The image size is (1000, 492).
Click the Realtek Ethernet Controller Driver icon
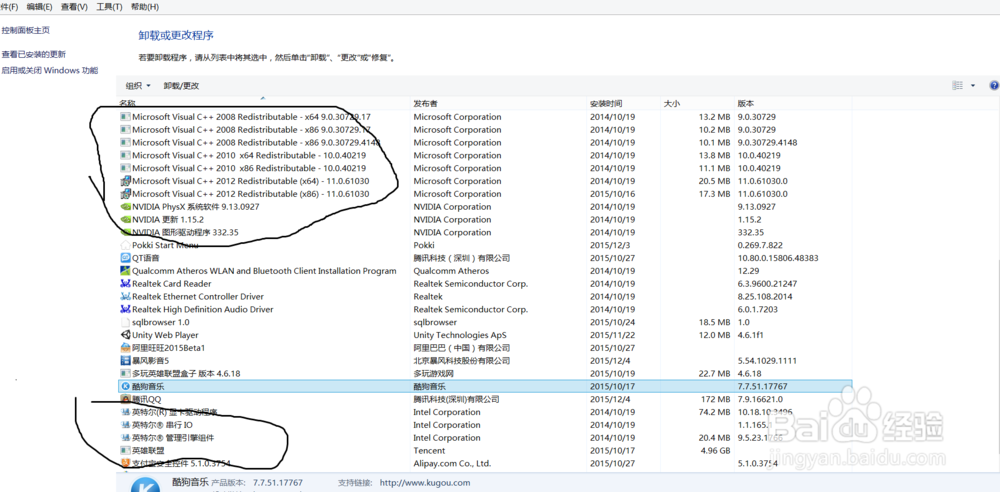125,296
